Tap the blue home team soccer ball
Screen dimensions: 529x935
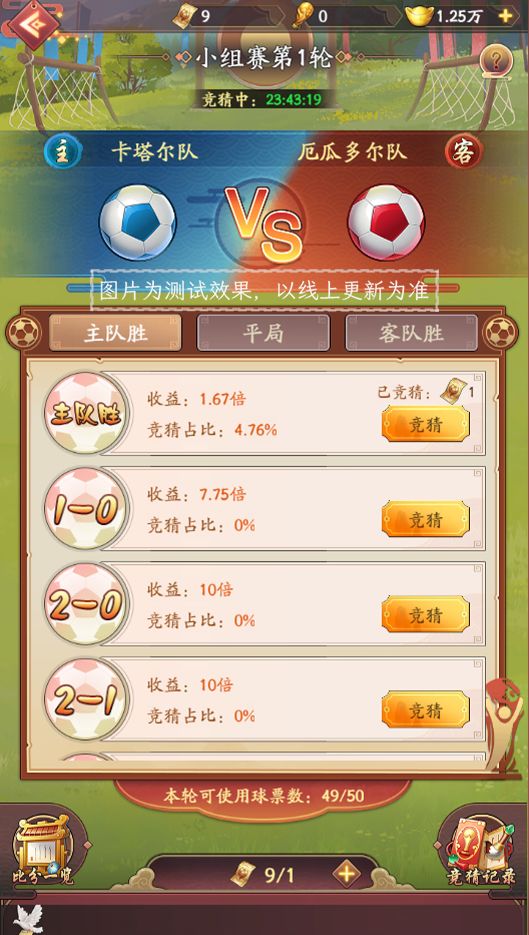click(138, 222)
